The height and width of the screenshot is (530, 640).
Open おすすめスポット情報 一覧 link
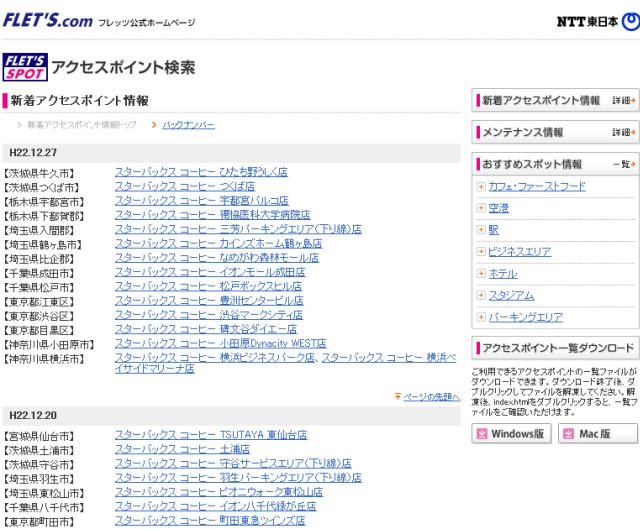[624, 164]
